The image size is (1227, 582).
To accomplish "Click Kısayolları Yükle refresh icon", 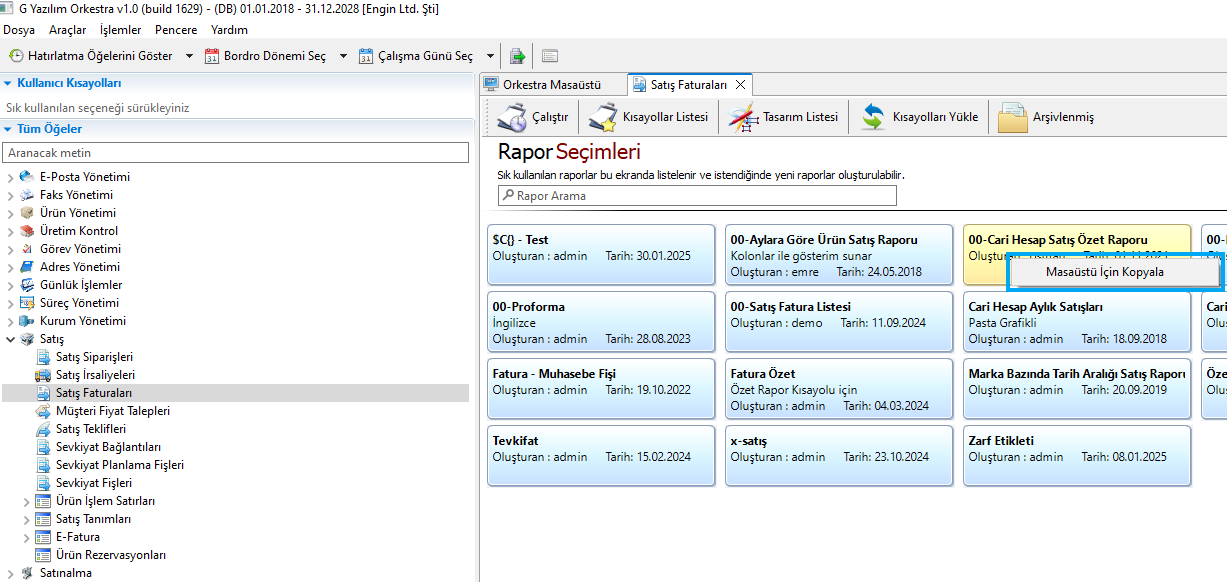I will (x=873, y=117).
